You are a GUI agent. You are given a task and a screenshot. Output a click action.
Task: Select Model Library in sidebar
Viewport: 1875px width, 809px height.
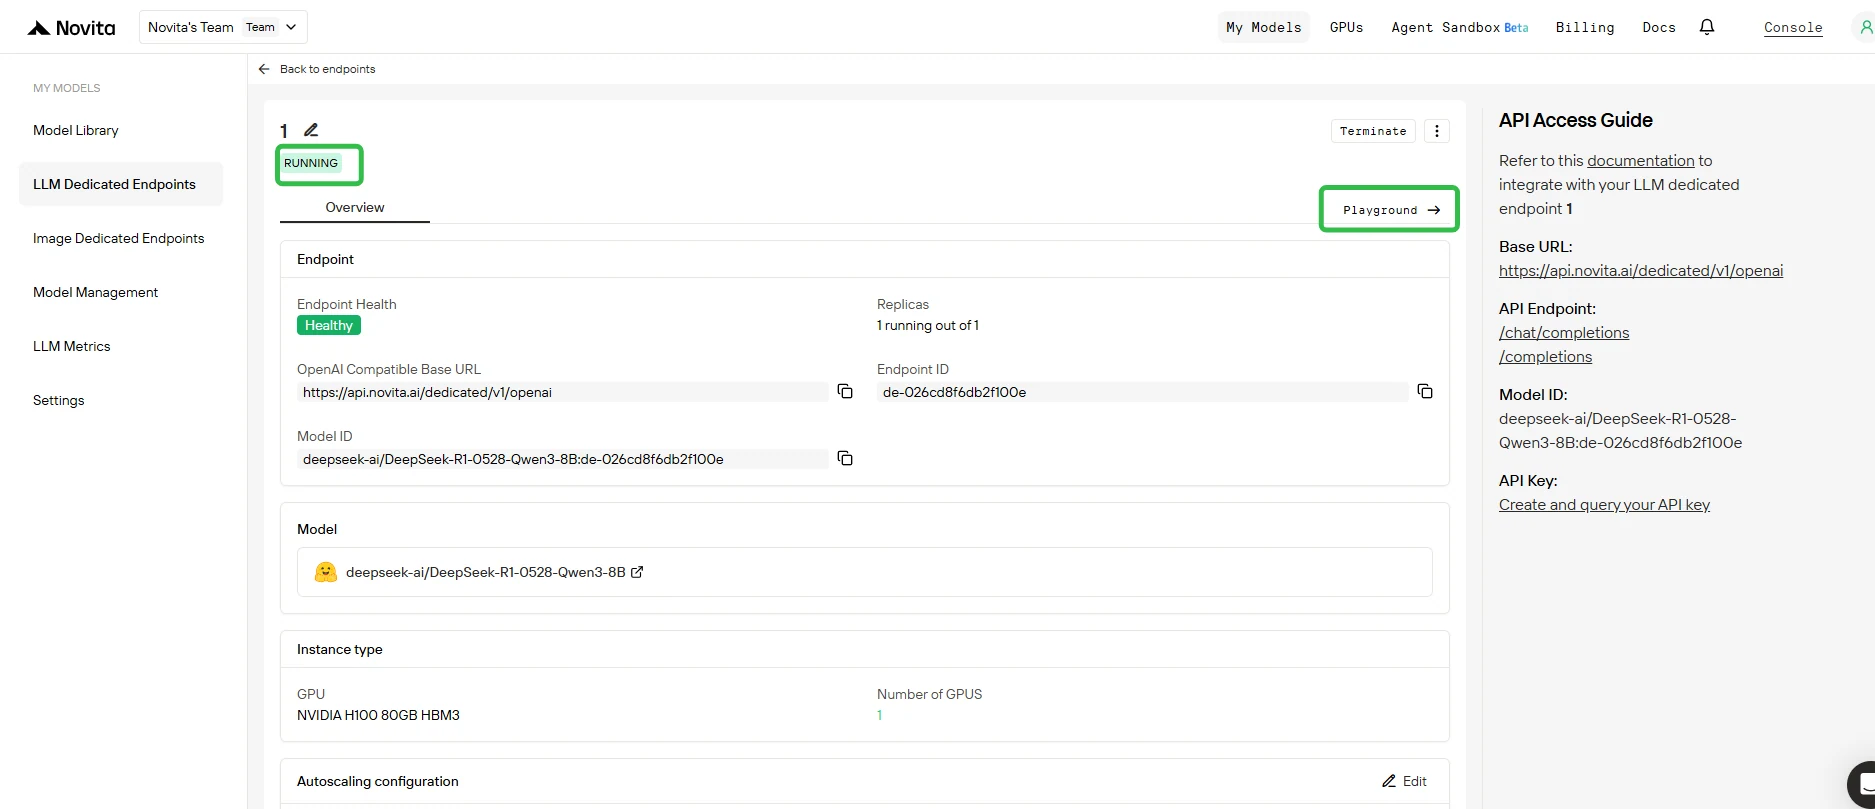pyautogui.click(x=76, y=130)
